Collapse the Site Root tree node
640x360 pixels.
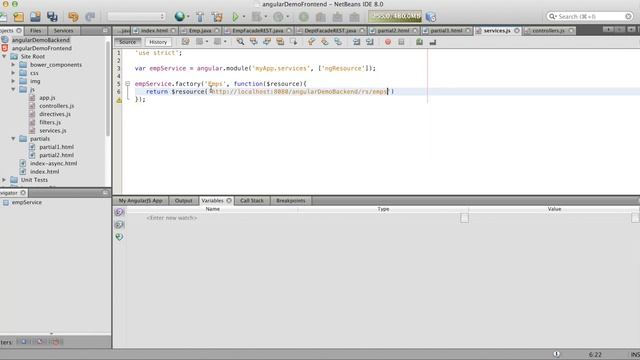pos(4,56)
